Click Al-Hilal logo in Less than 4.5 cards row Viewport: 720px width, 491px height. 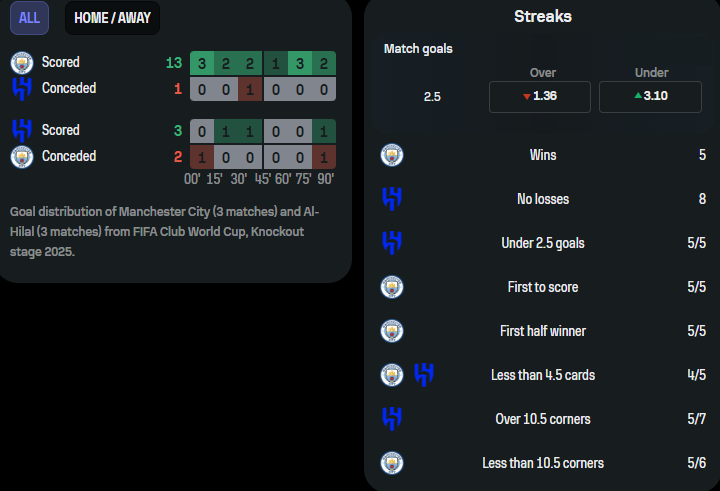pyautogui.click(x=424, y=375)
